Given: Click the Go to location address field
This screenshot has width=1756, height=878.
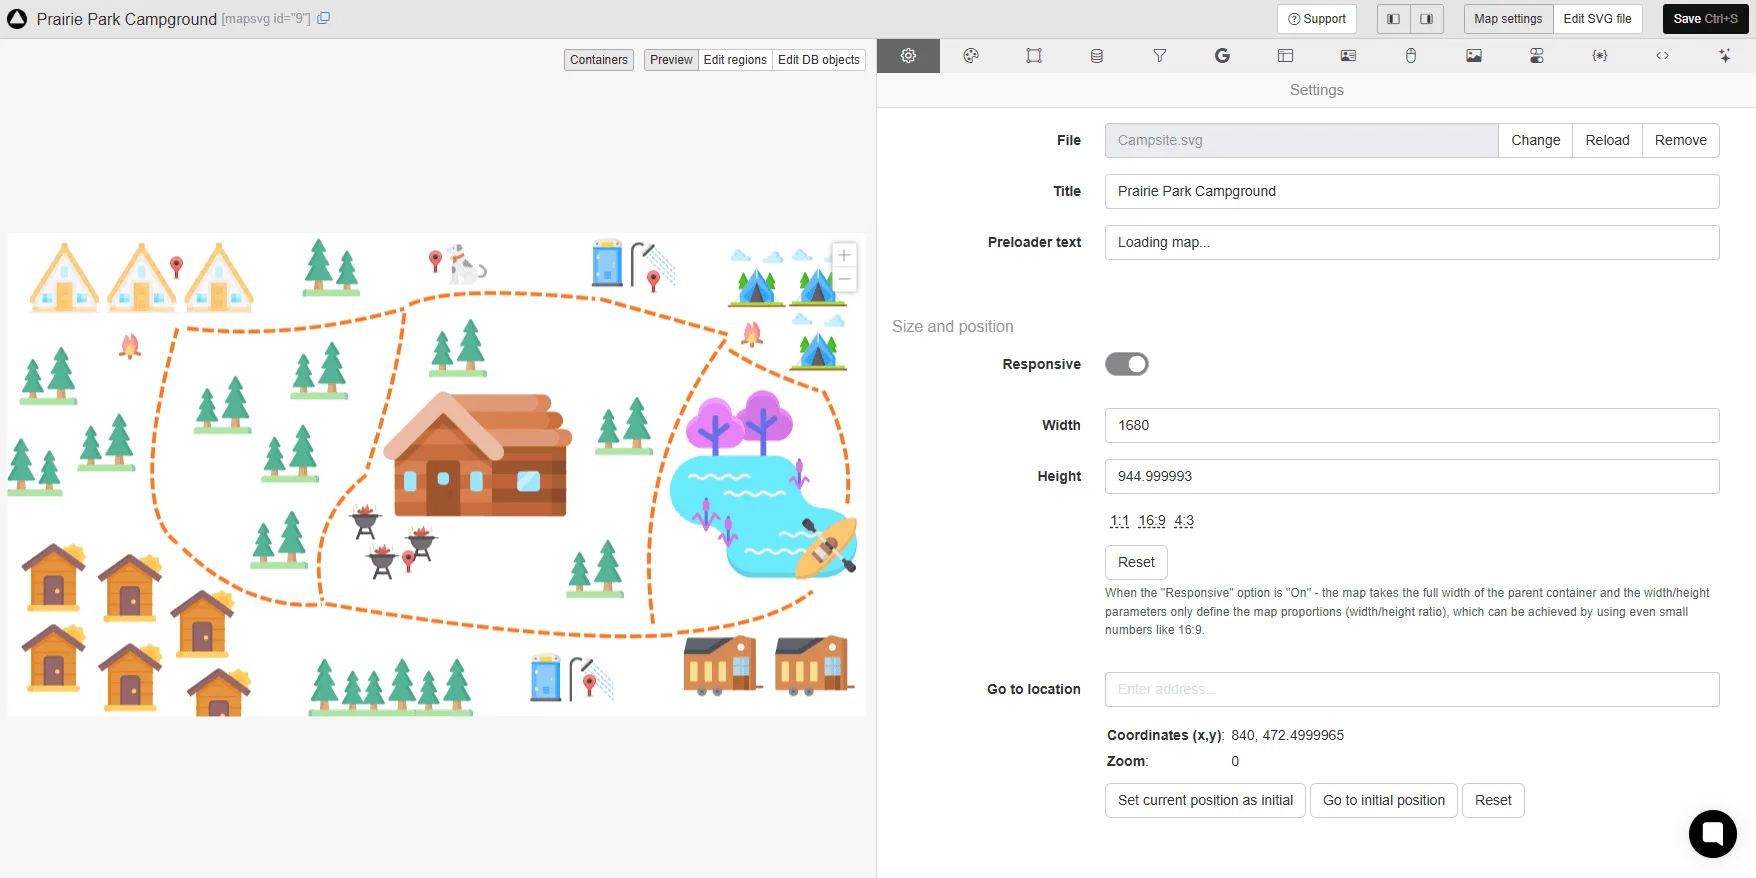Looking at the screenshot, I should coord(1411,689).
